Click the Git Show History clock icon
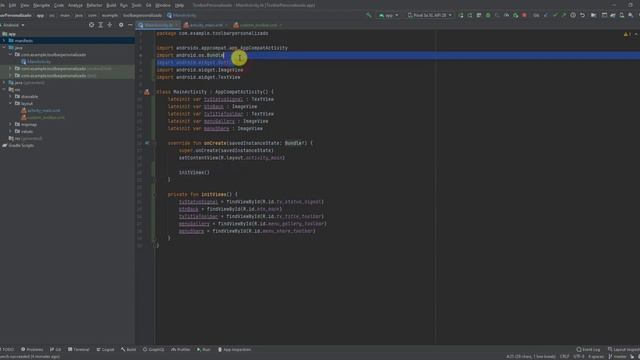 point(573,15)
